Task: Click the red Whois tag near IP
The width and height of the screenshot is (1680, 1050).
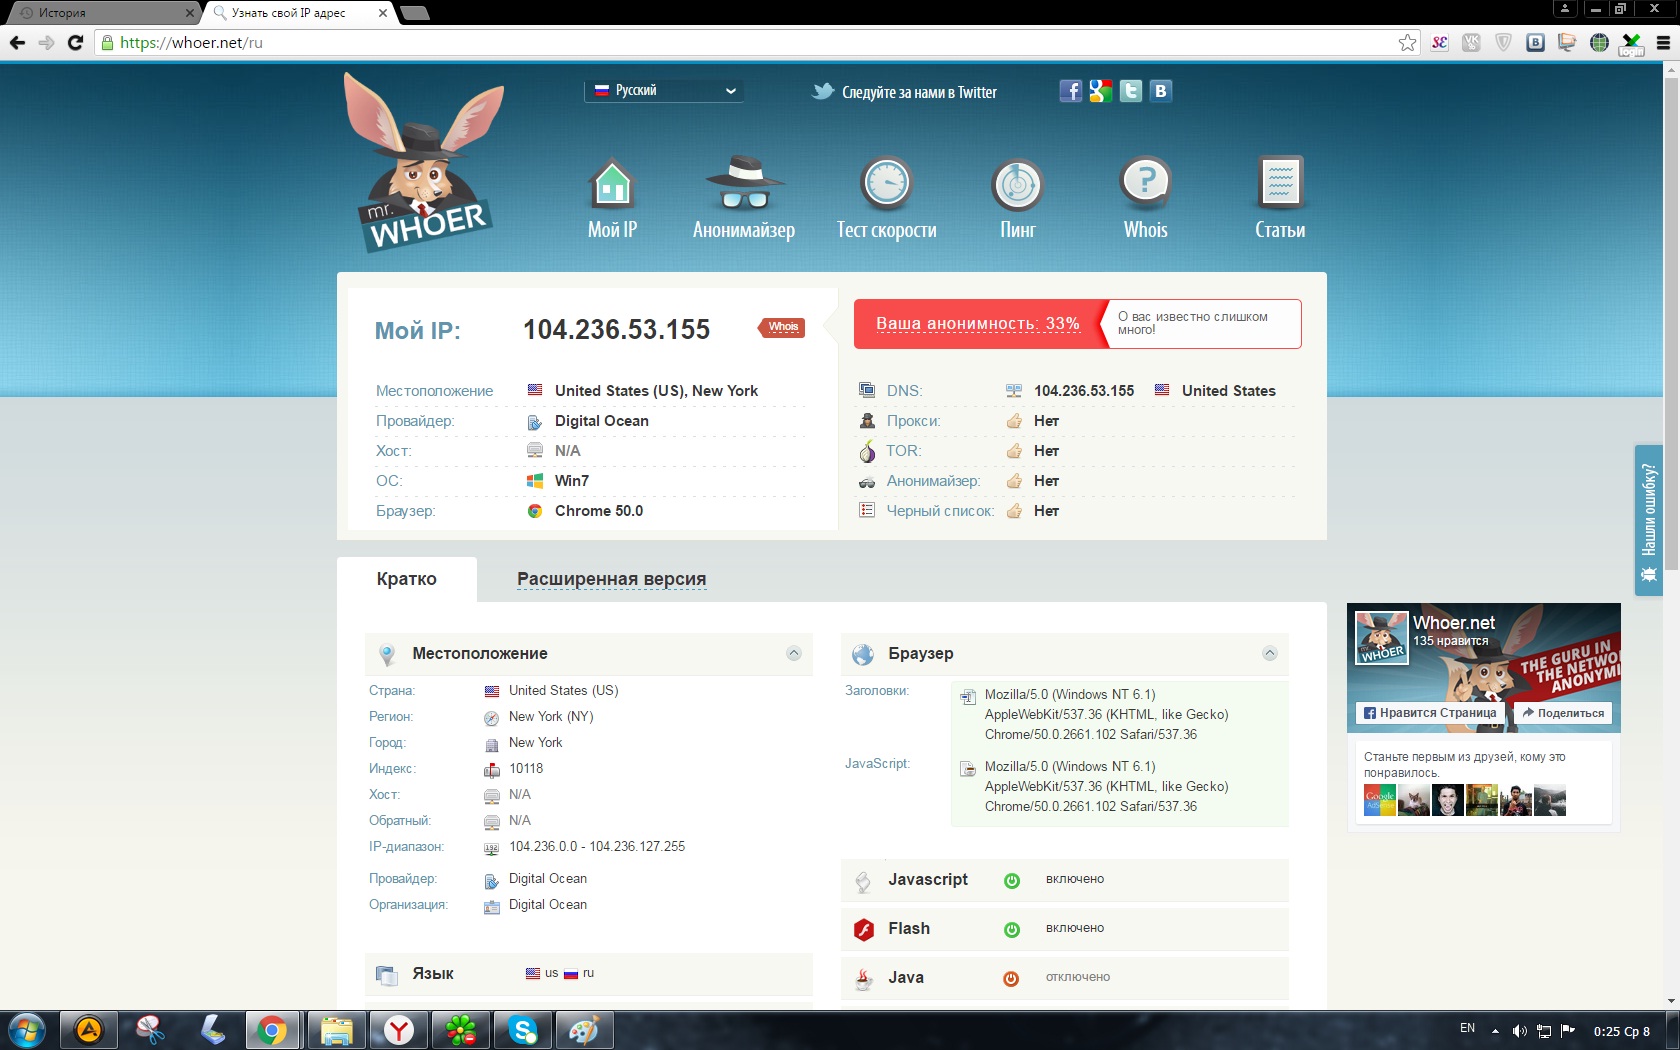Action: point(782,327)
